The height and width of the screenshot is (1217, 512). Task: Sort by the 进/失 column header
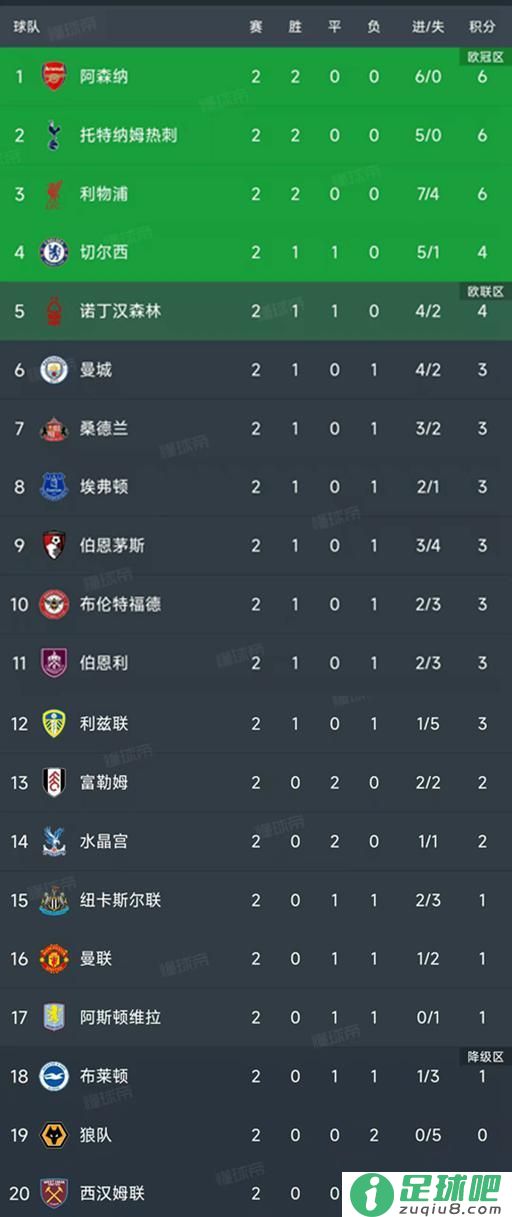[x=428, y=27]
